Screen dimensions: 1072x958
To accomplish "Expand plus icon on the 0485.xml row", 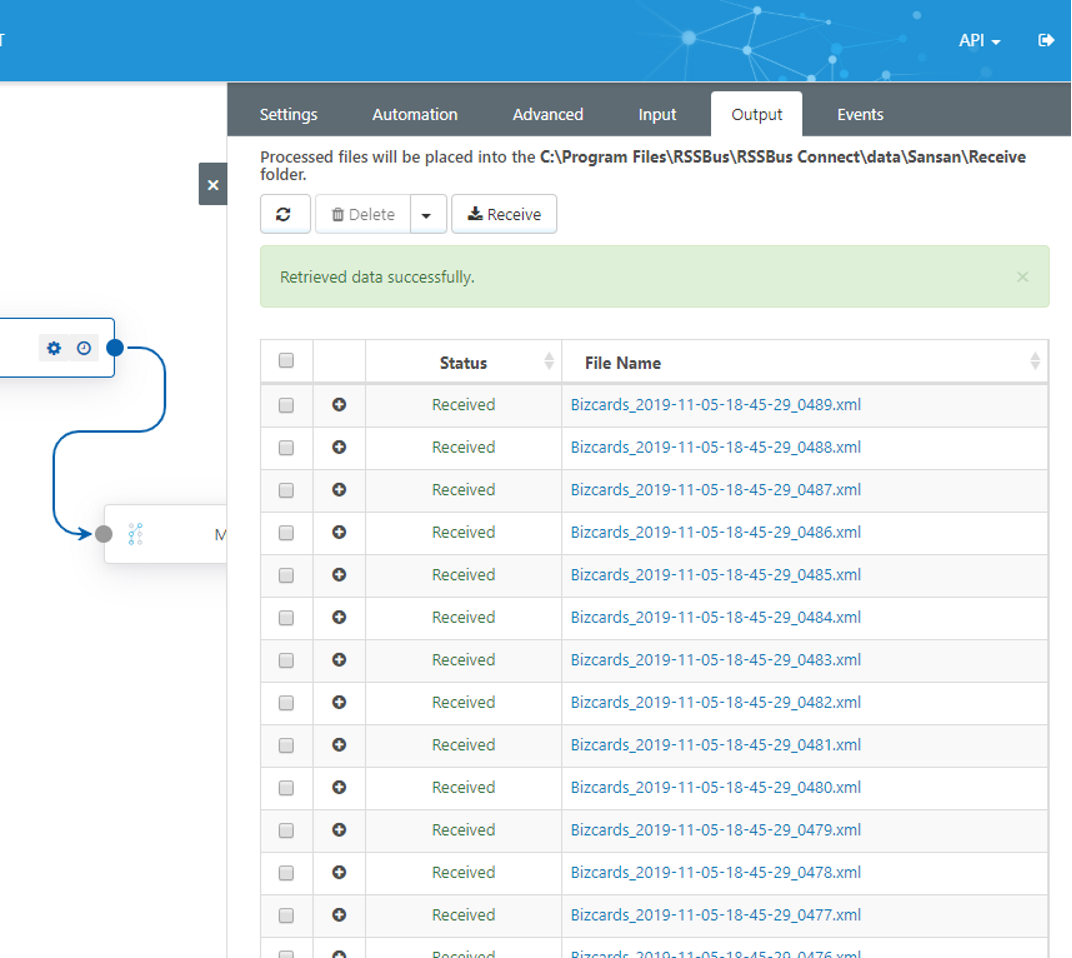I will tap(339, 575).
